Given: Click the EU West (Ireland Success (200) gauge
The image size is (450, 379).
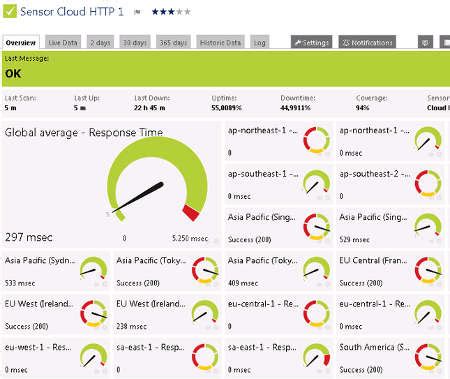Looking at the screenshot, I should pos(93,313).
